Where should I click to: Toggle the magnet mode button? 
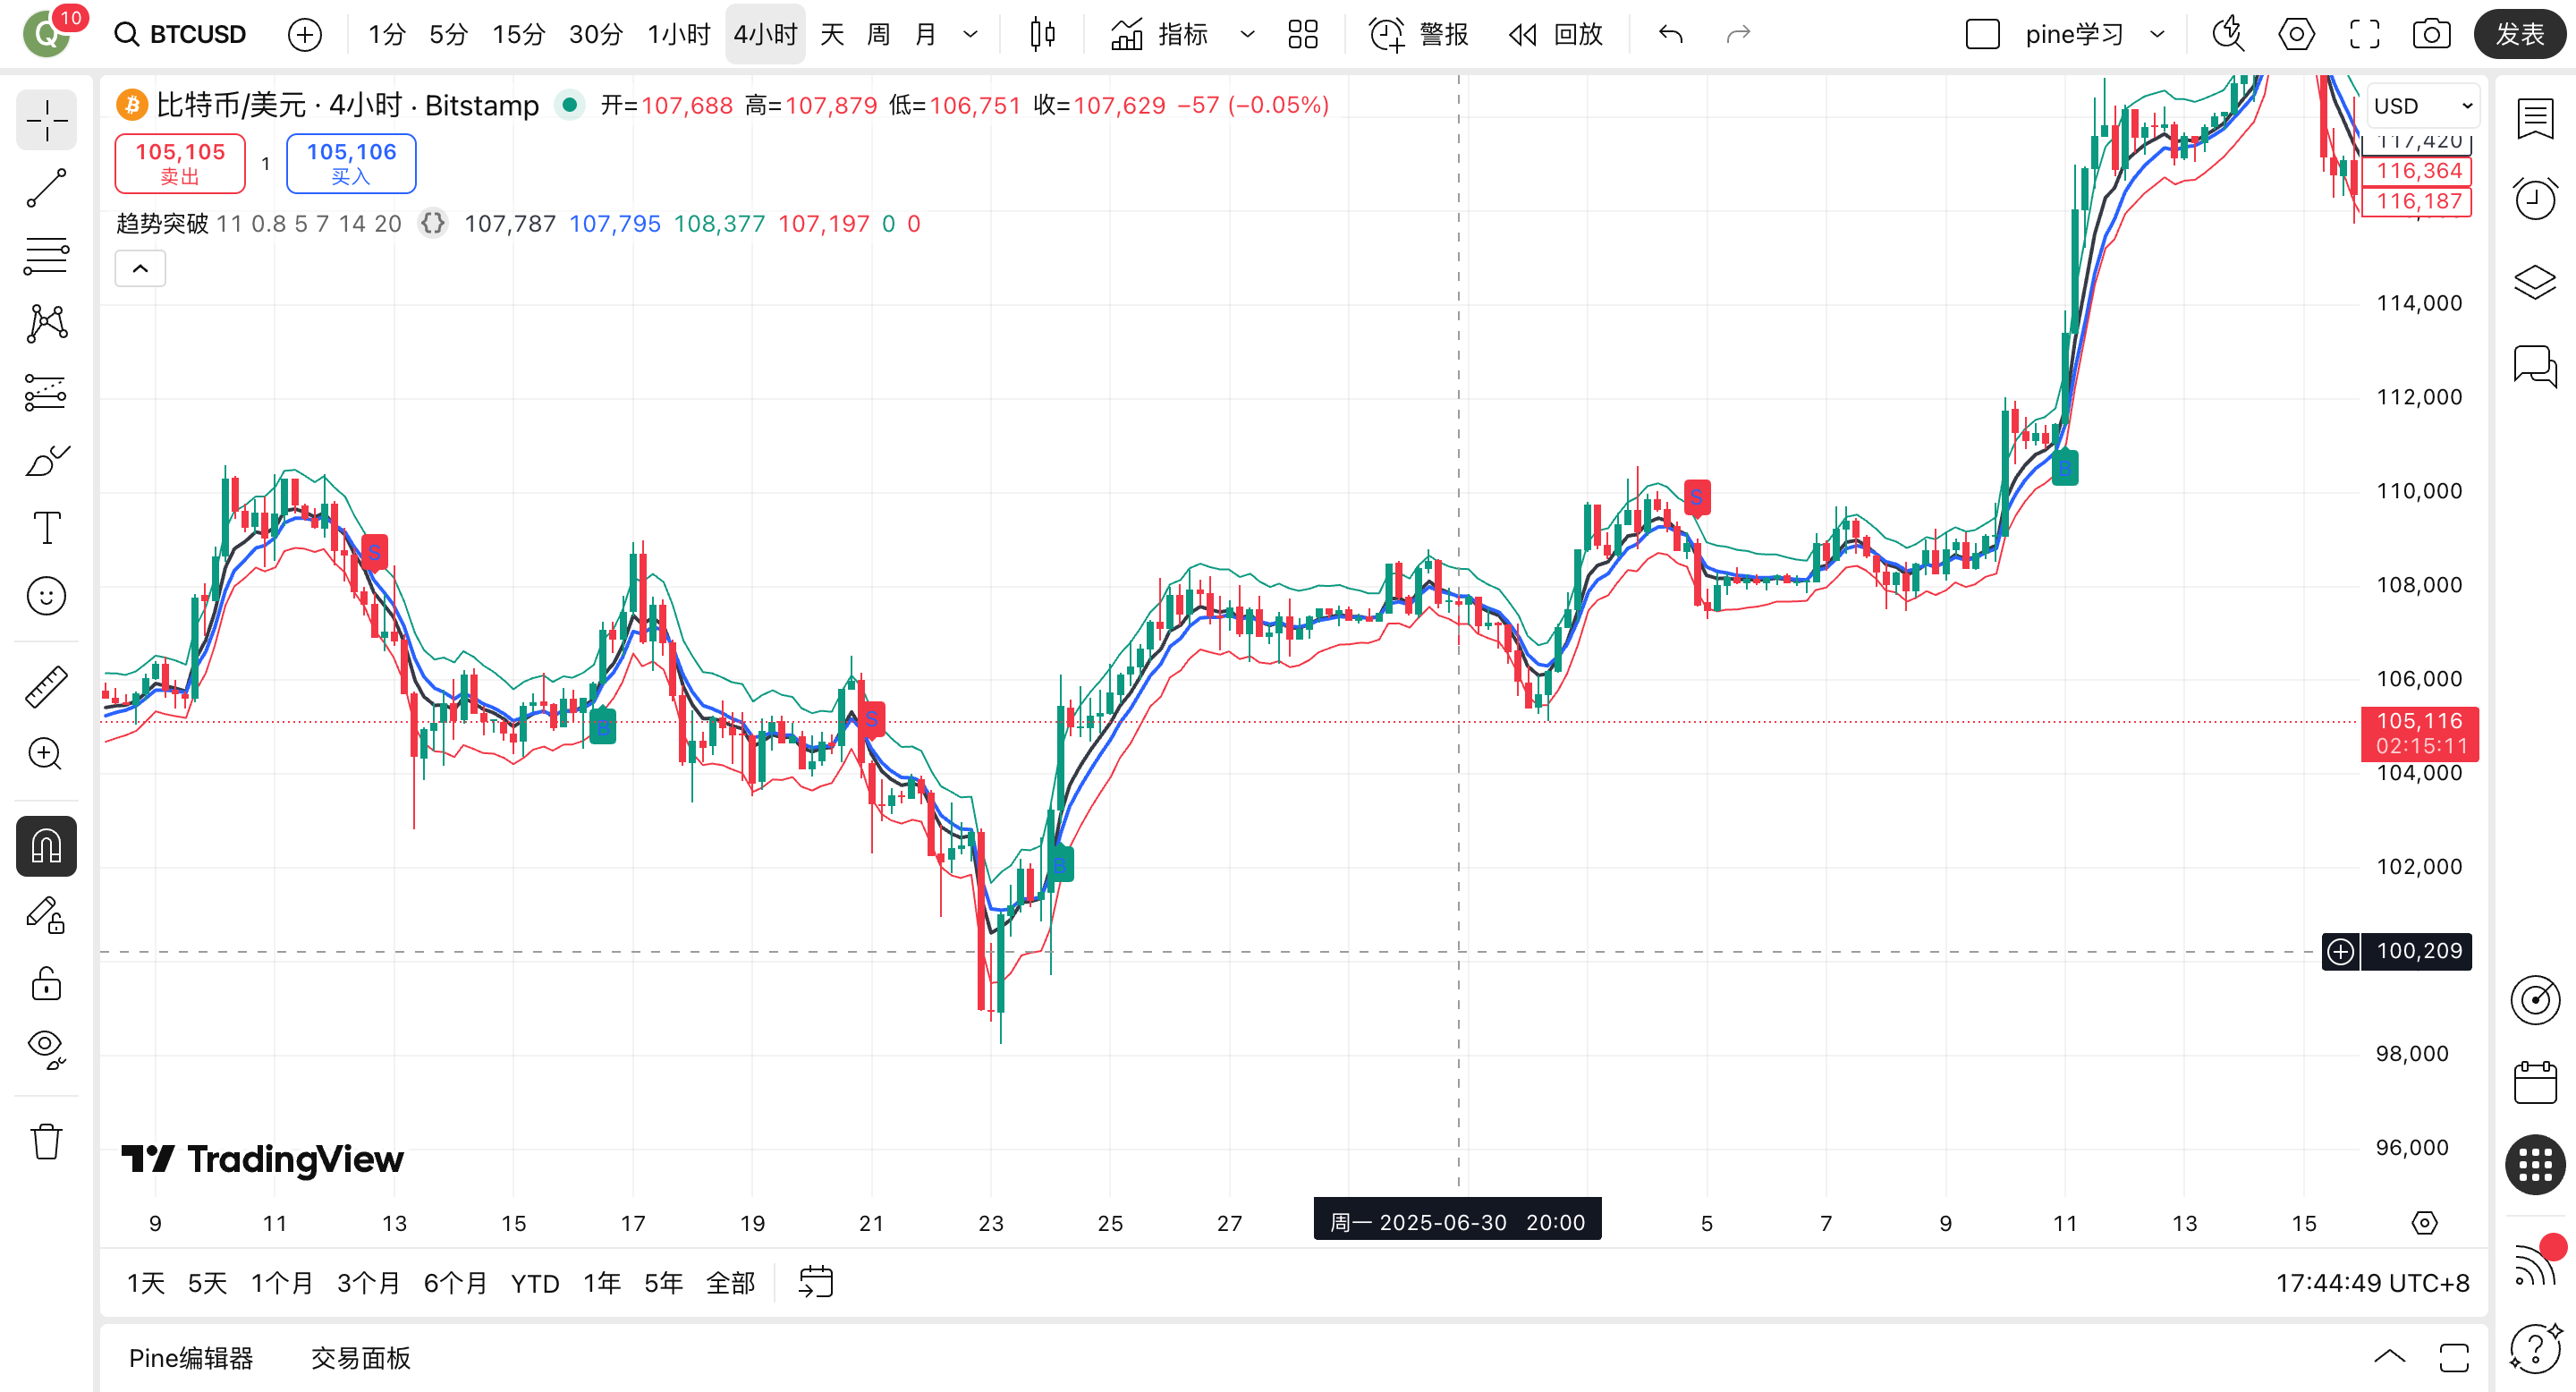[46, 846]
